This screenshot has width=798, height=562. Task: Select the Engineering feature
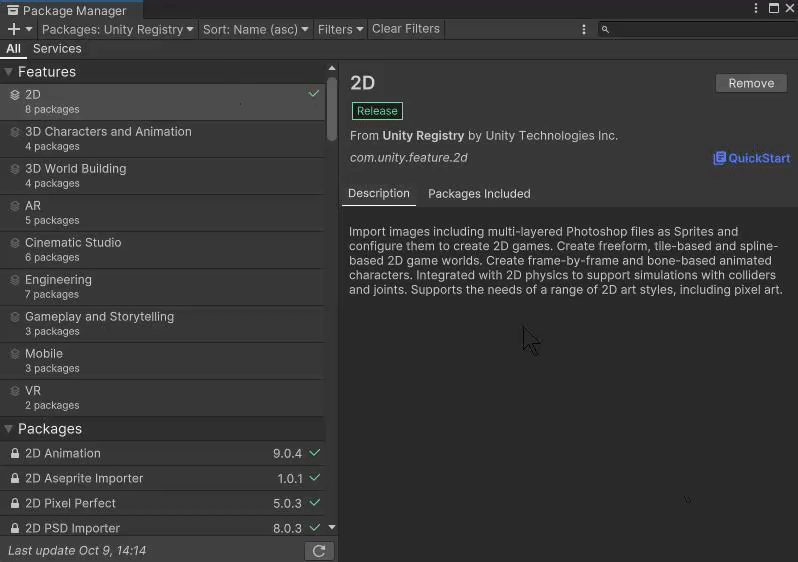click(x=162, y=287)
